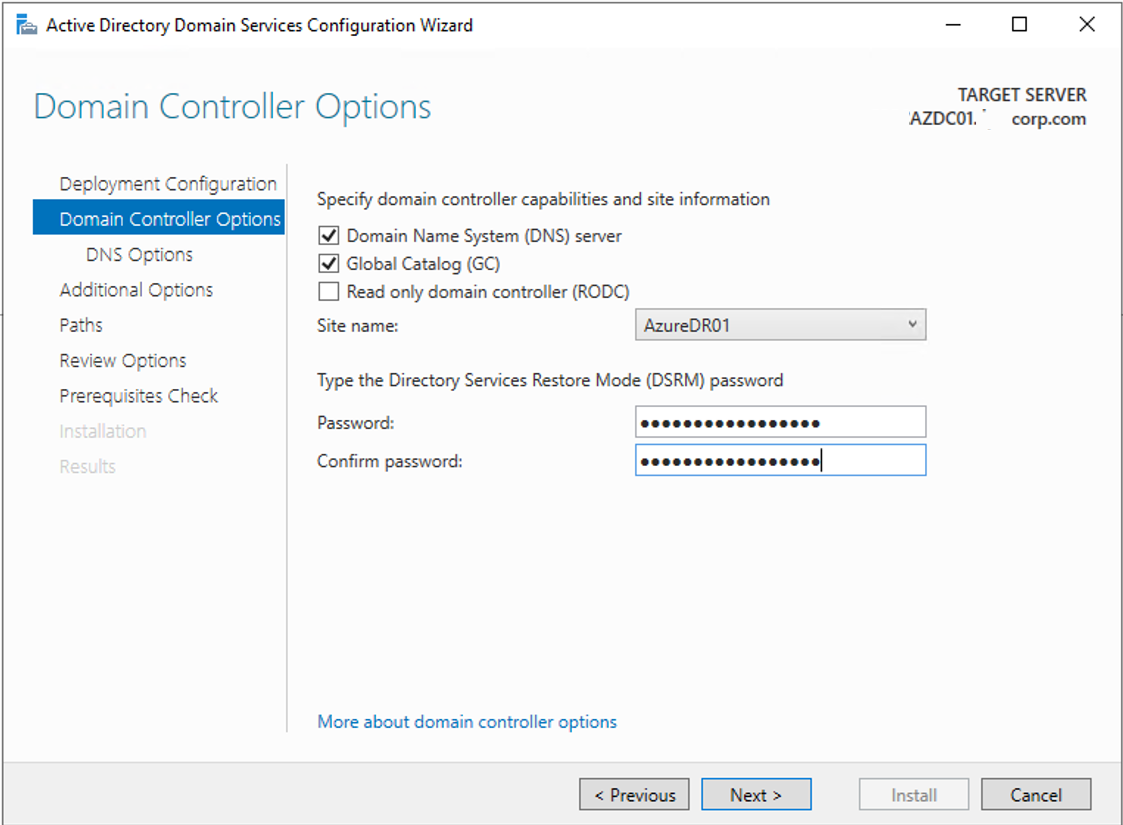1123x825 pixels.
Task: Go back with the Previous button
Action: (634, 795)
